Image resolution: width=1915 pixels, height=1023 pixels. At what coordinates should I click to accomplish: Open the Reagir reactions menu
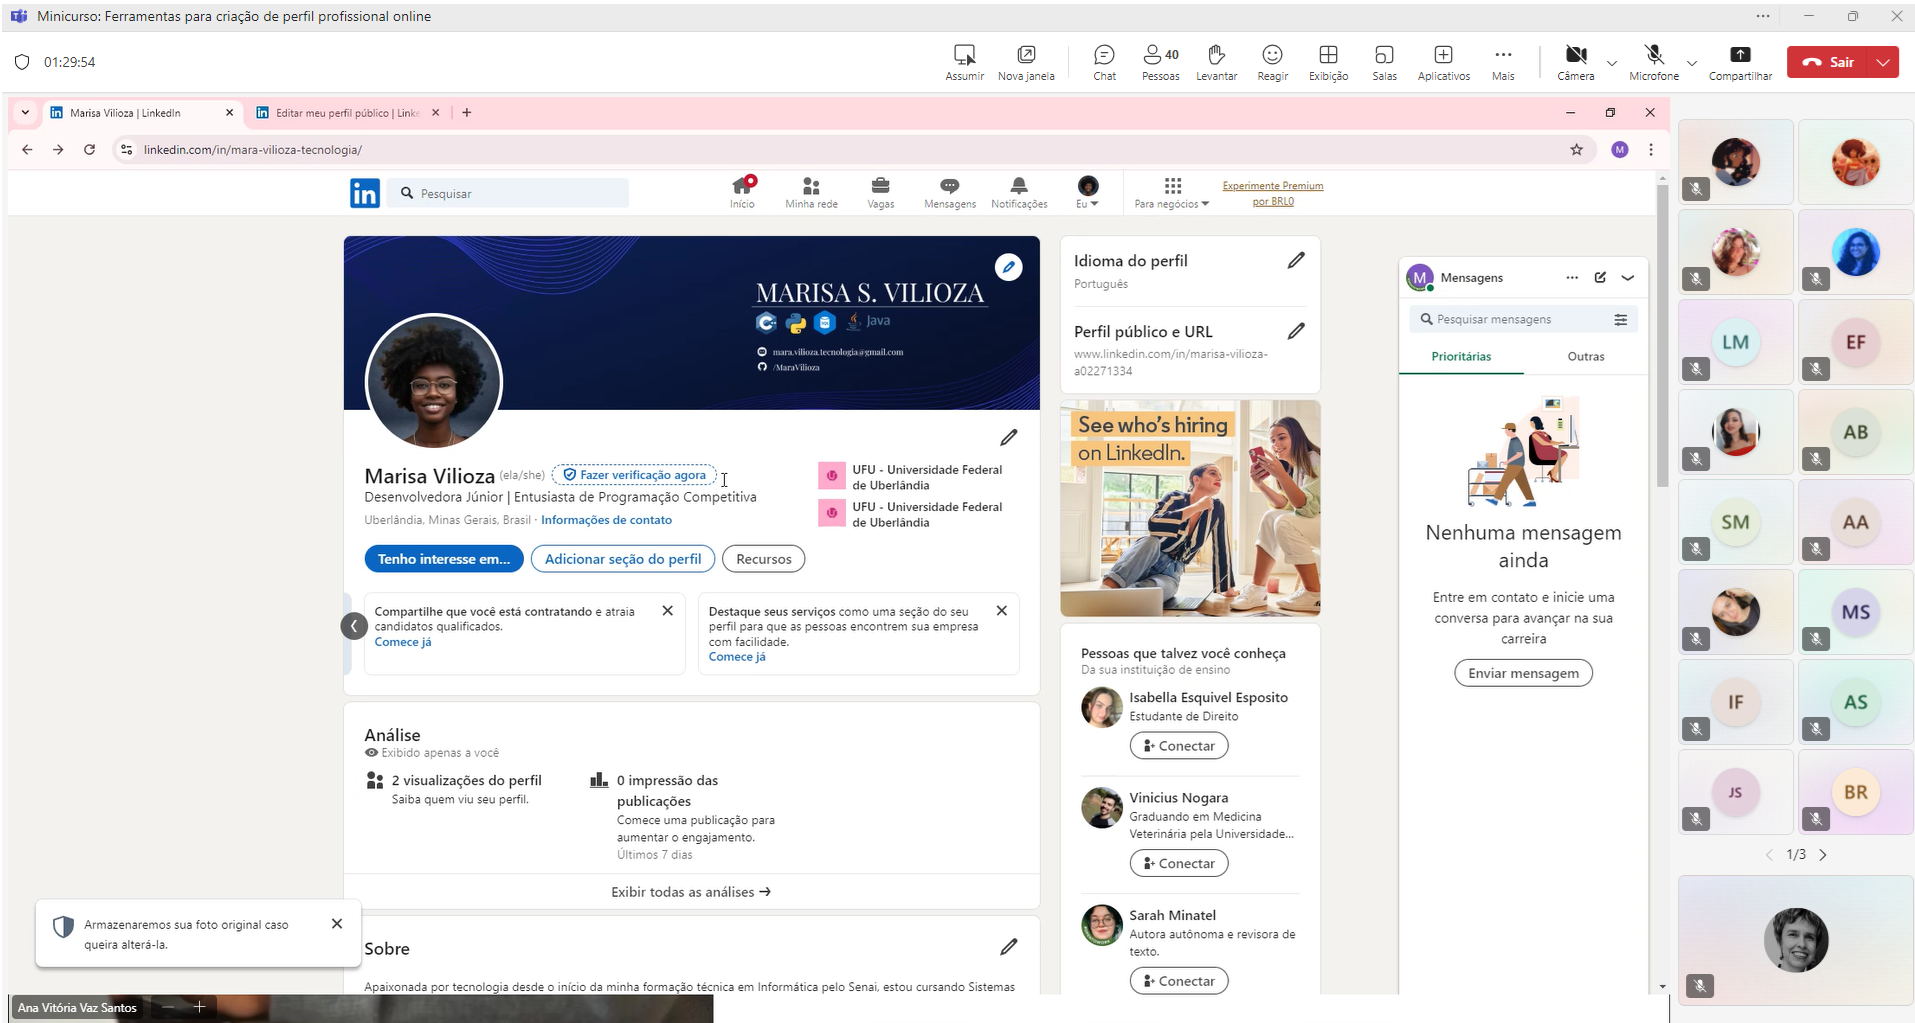tap(1272, 62)
